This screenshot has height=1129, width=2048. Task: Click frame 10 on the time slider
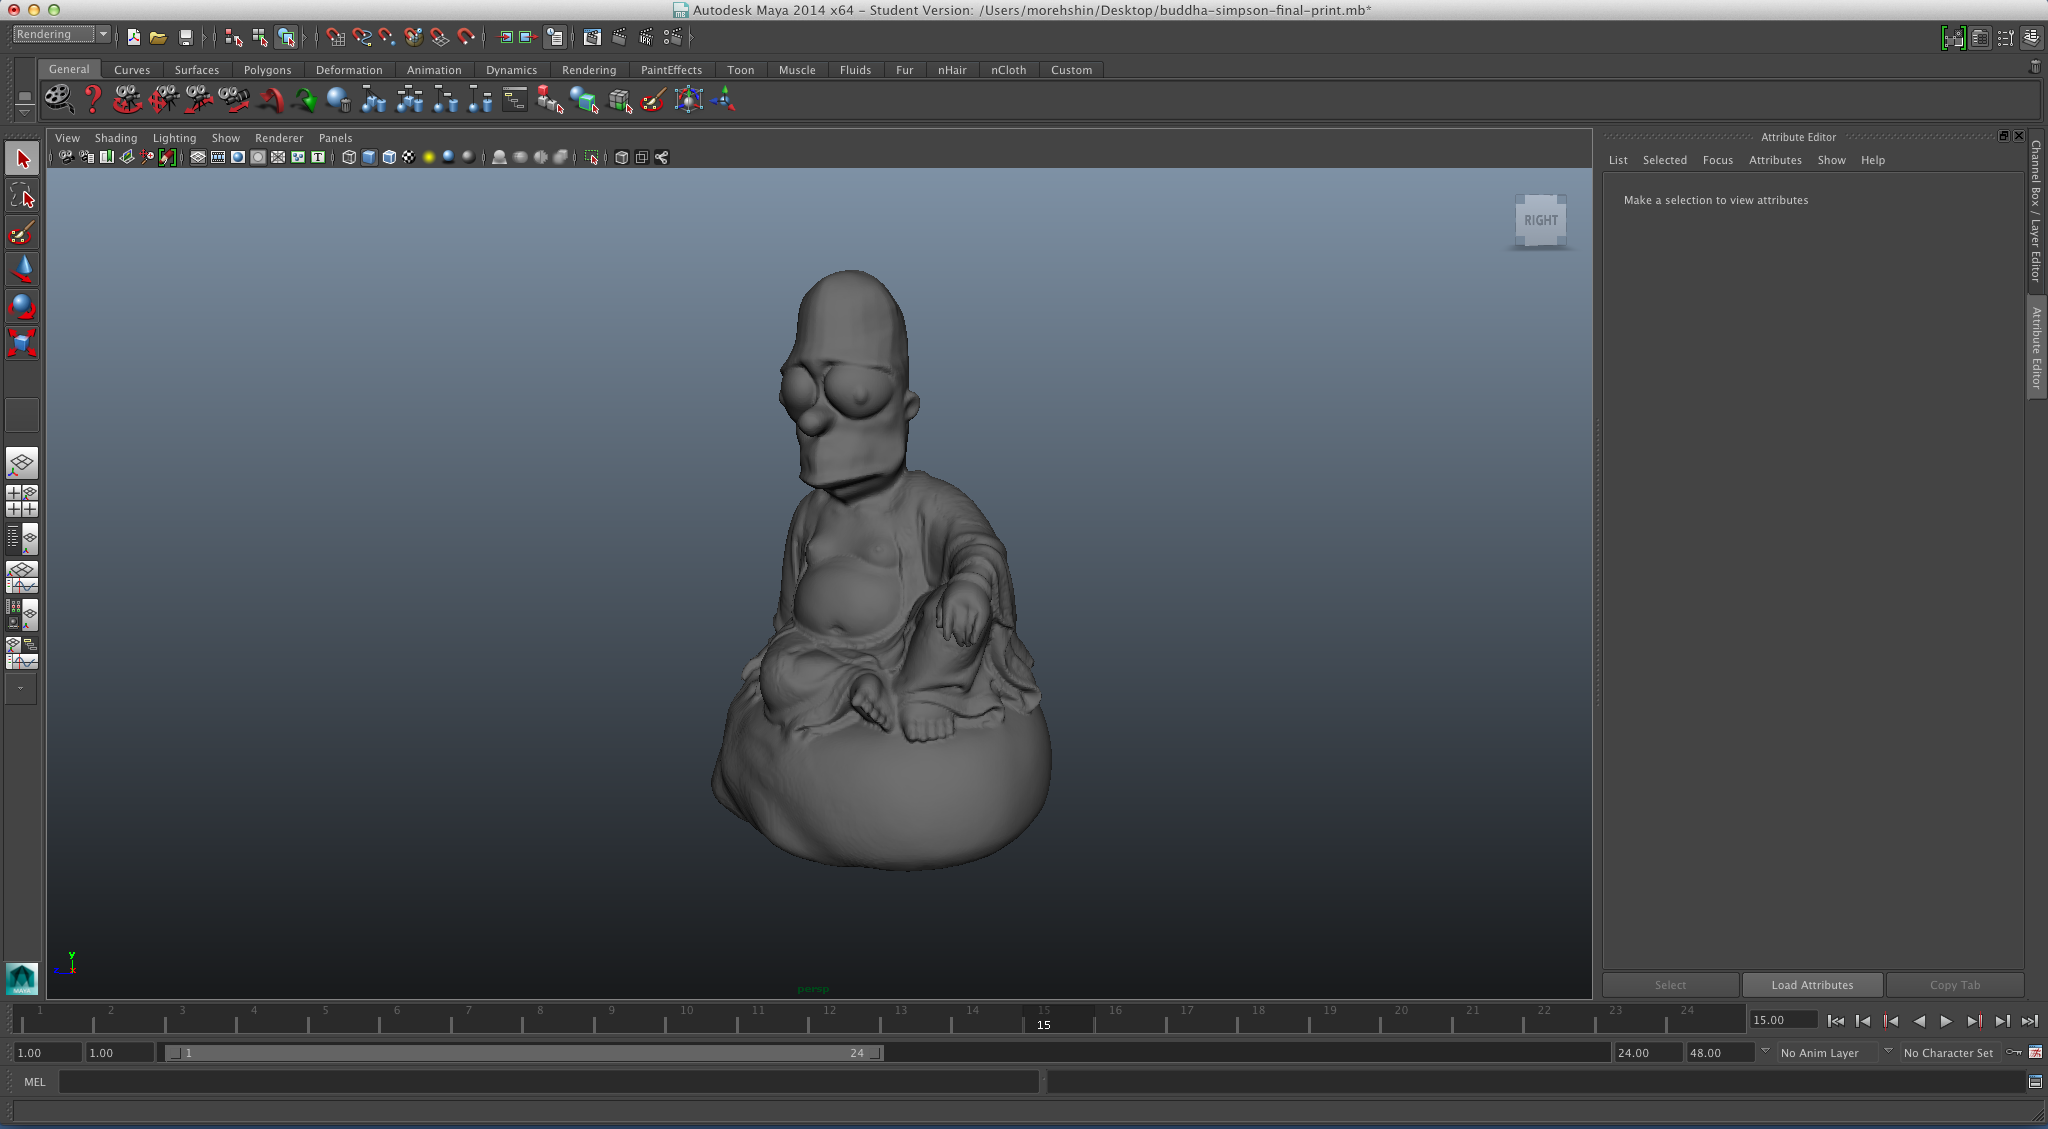[x=687, y=1018]
